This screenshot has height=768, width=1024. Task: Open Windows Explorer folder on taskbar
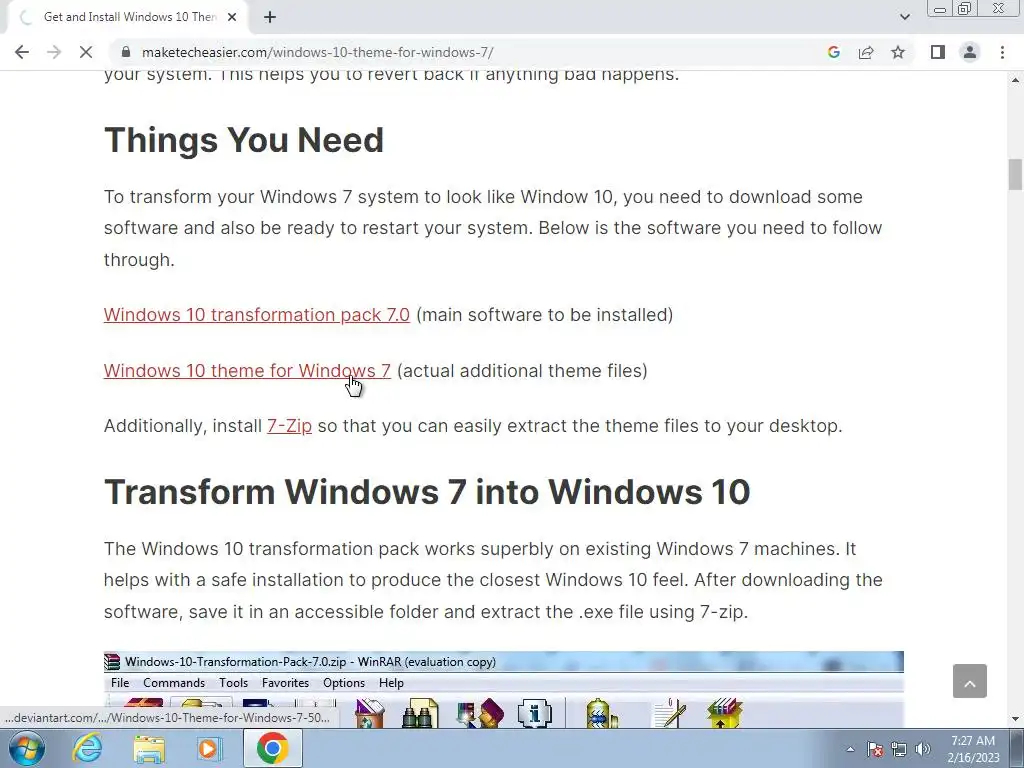click(149, 748)
